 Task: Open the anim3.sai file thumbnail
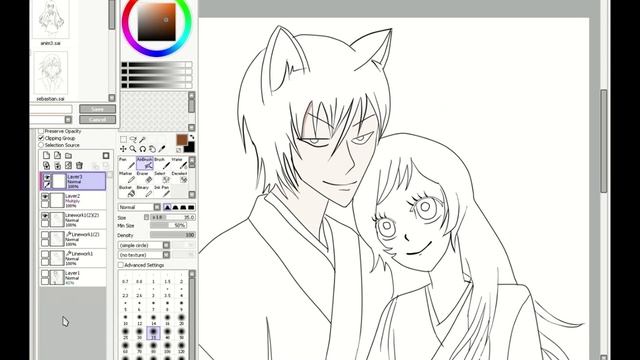[51, 20]
